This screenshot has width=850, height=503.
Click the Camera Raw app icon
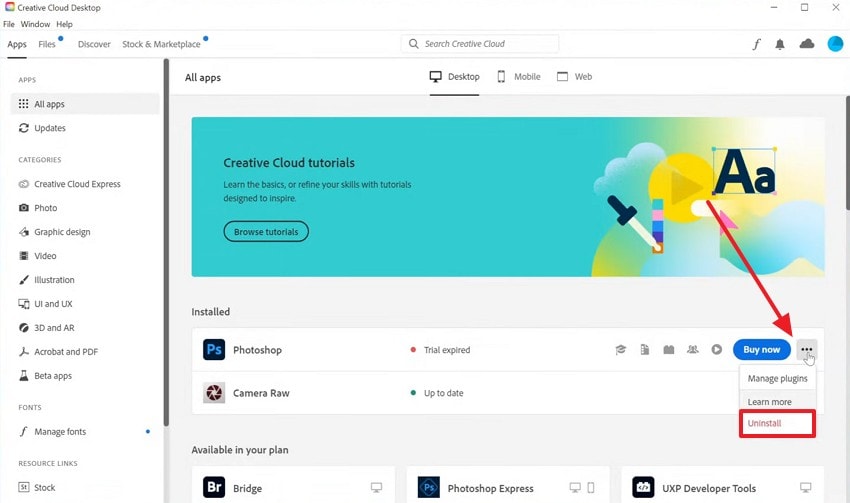click(x=214, y=392)
